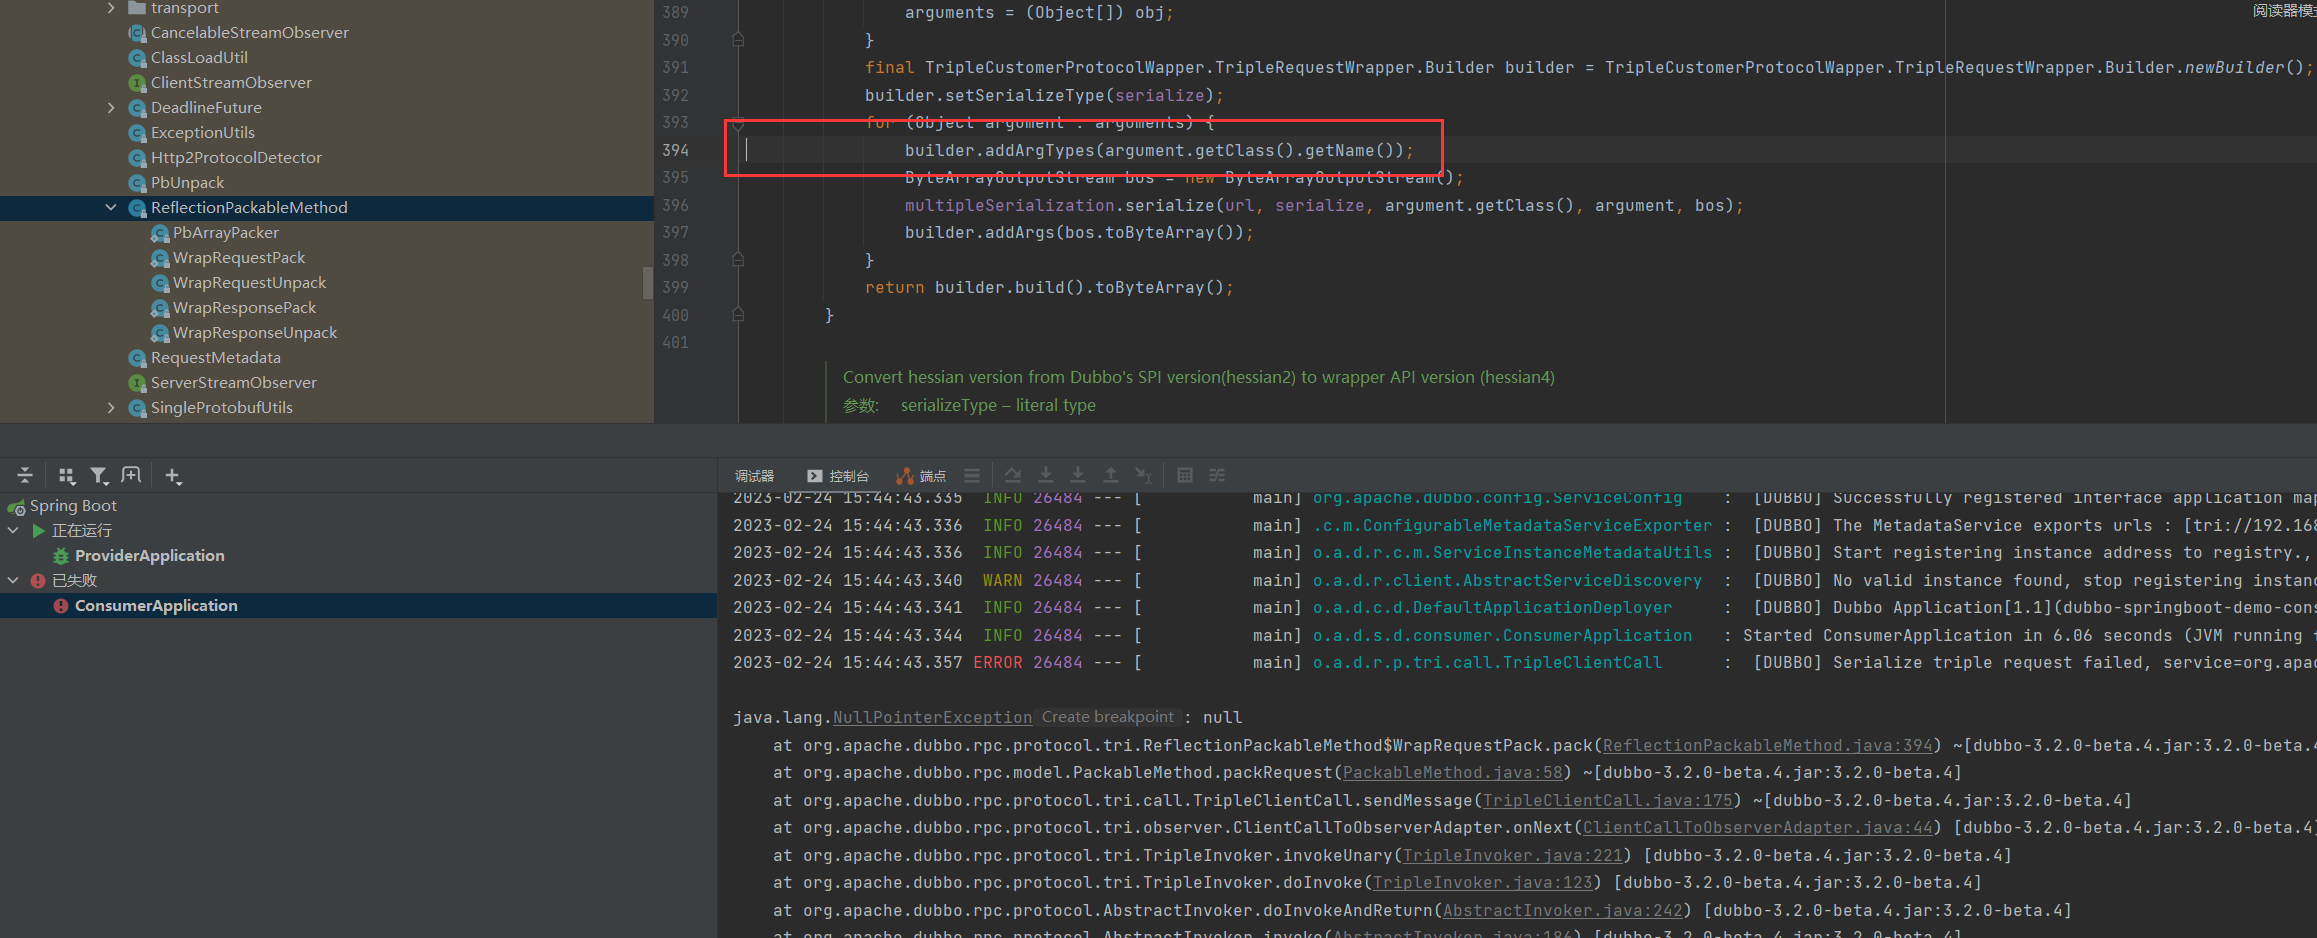2317x938 pixels.
Task: Click the NullPointerException link
Action: [x=932, y=718]
